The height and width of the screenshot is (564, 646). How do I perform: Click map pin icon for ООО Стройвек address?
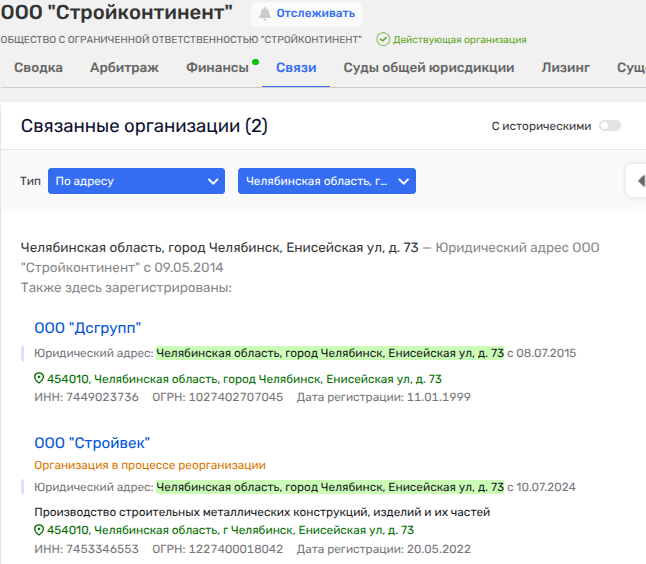(x=39, y=530)
